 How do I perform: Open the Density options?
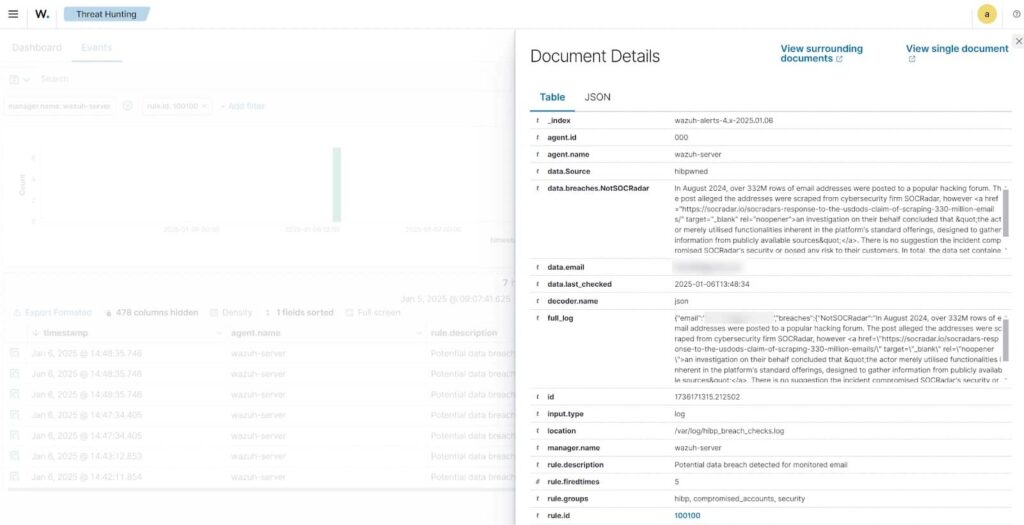coord(231,313)
